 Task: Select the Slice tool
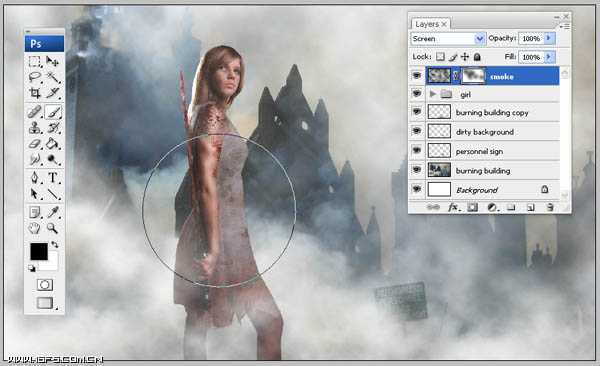pyautogui.click(x=53, y=93)
